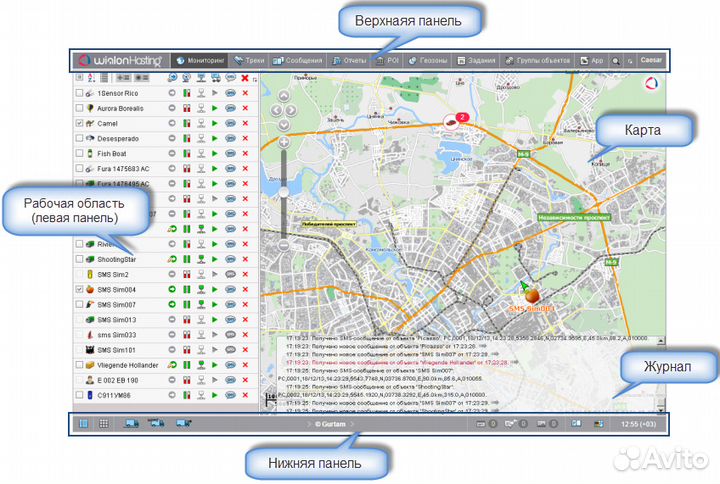Click the search magnifier icon in top panel
This screenshot has height=484, width=720.
615,60
